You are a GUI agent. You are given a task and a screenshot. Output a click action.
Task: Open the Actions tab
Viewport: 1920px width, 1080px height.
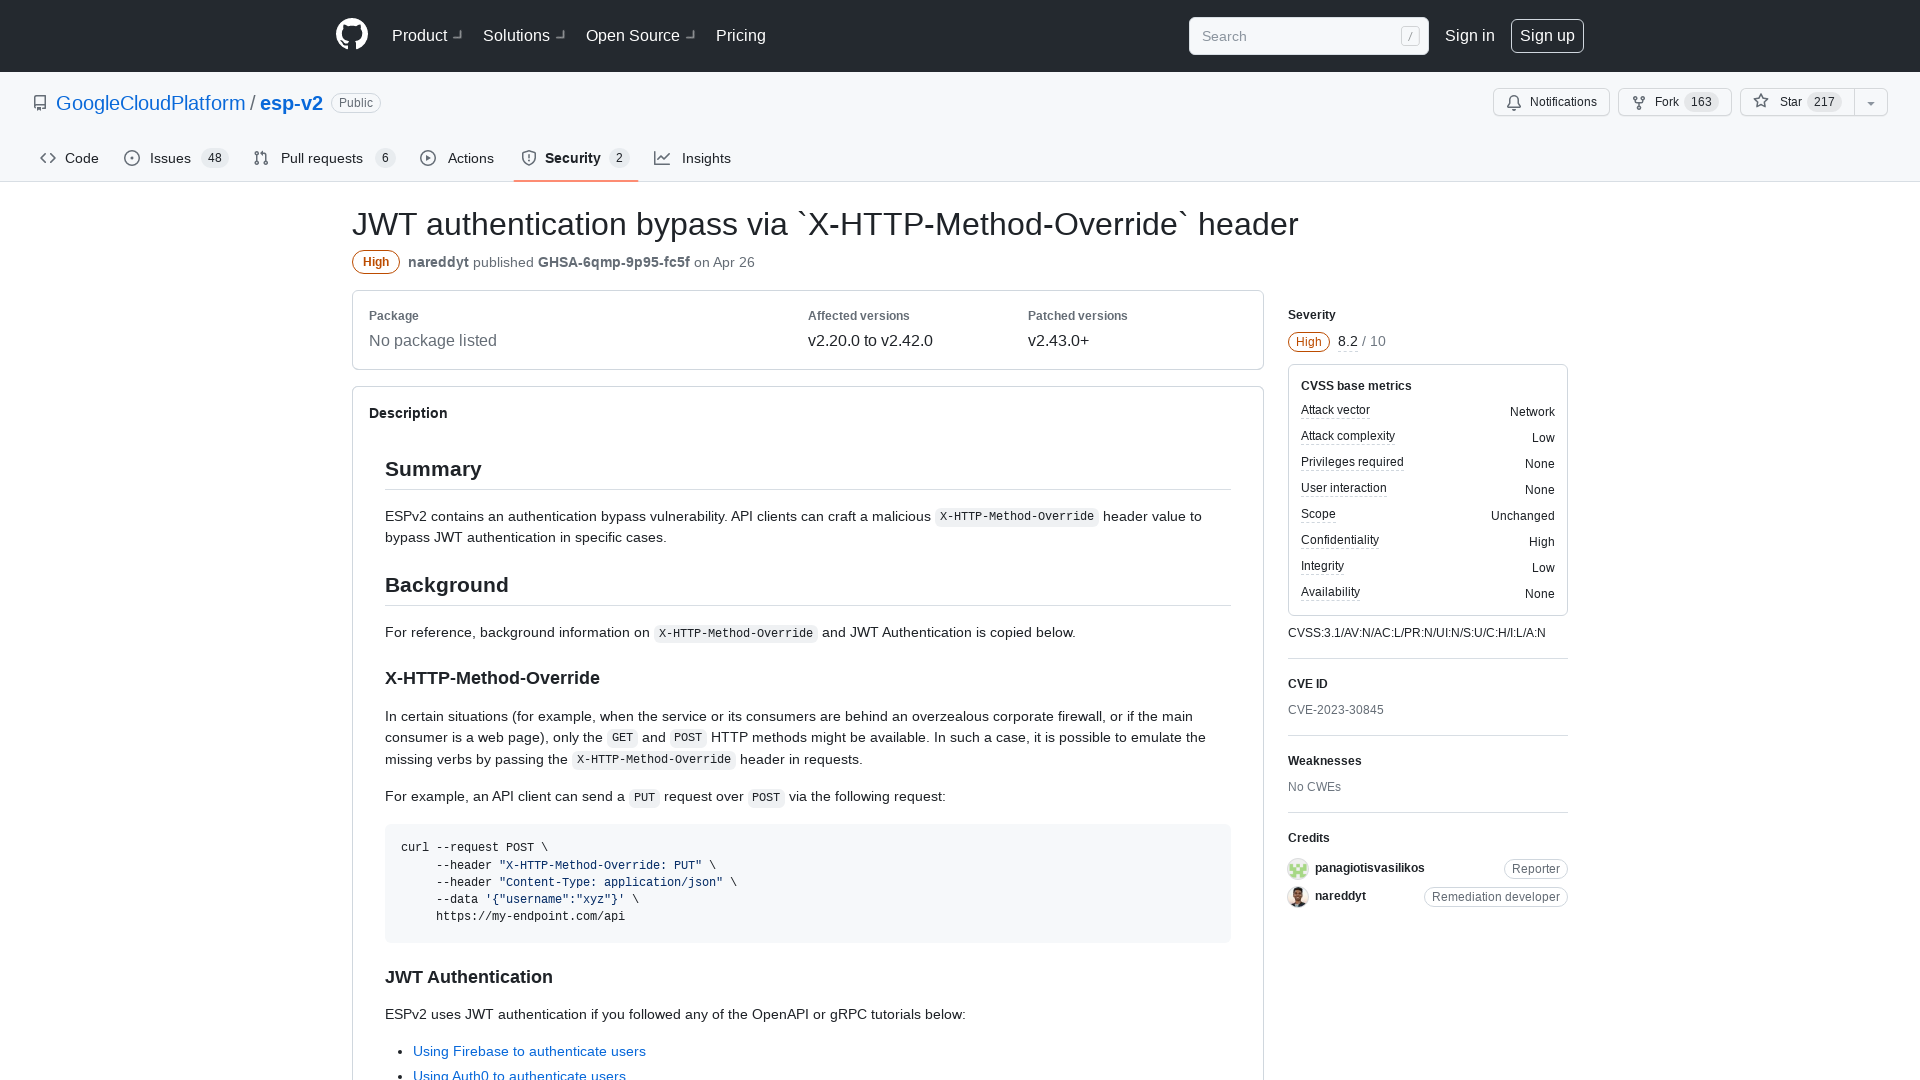pos(457,158)
